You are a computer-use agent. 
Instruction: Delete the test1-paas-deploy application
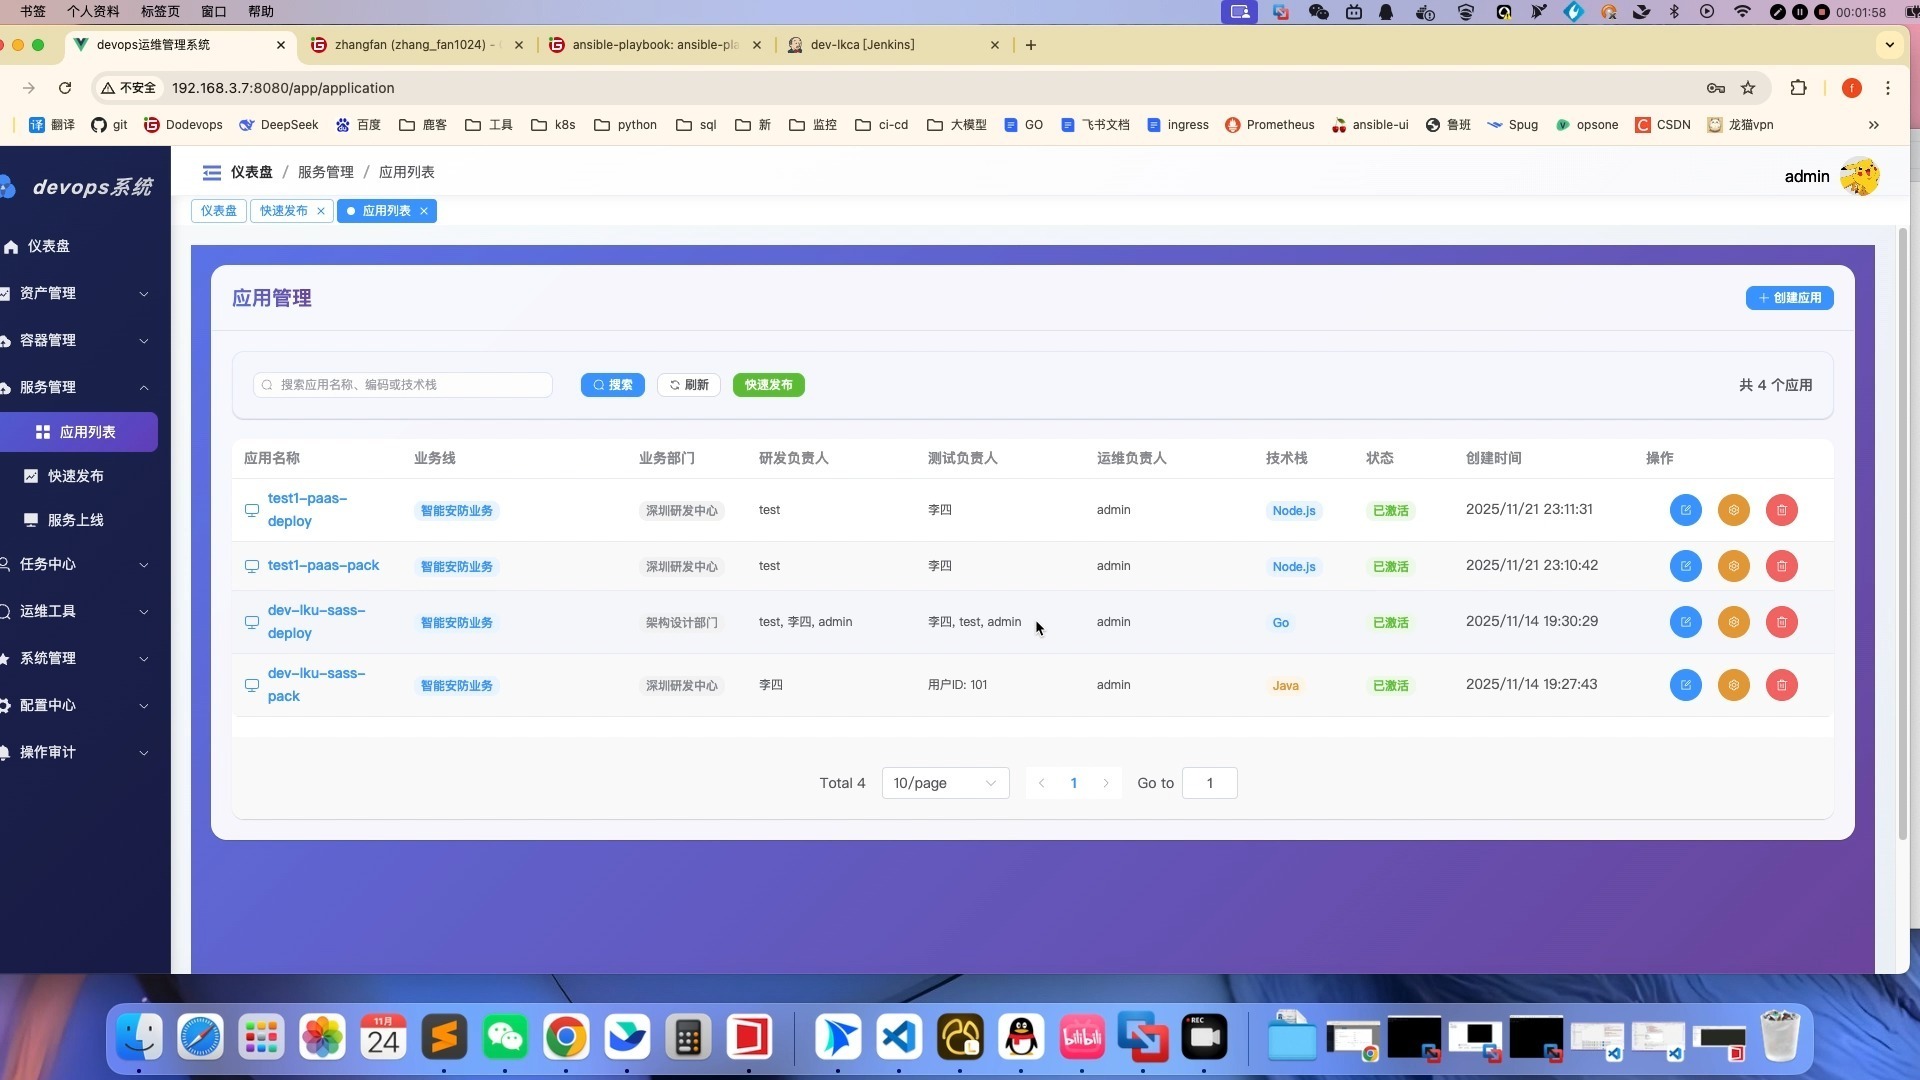click(x=1781, y=510)
